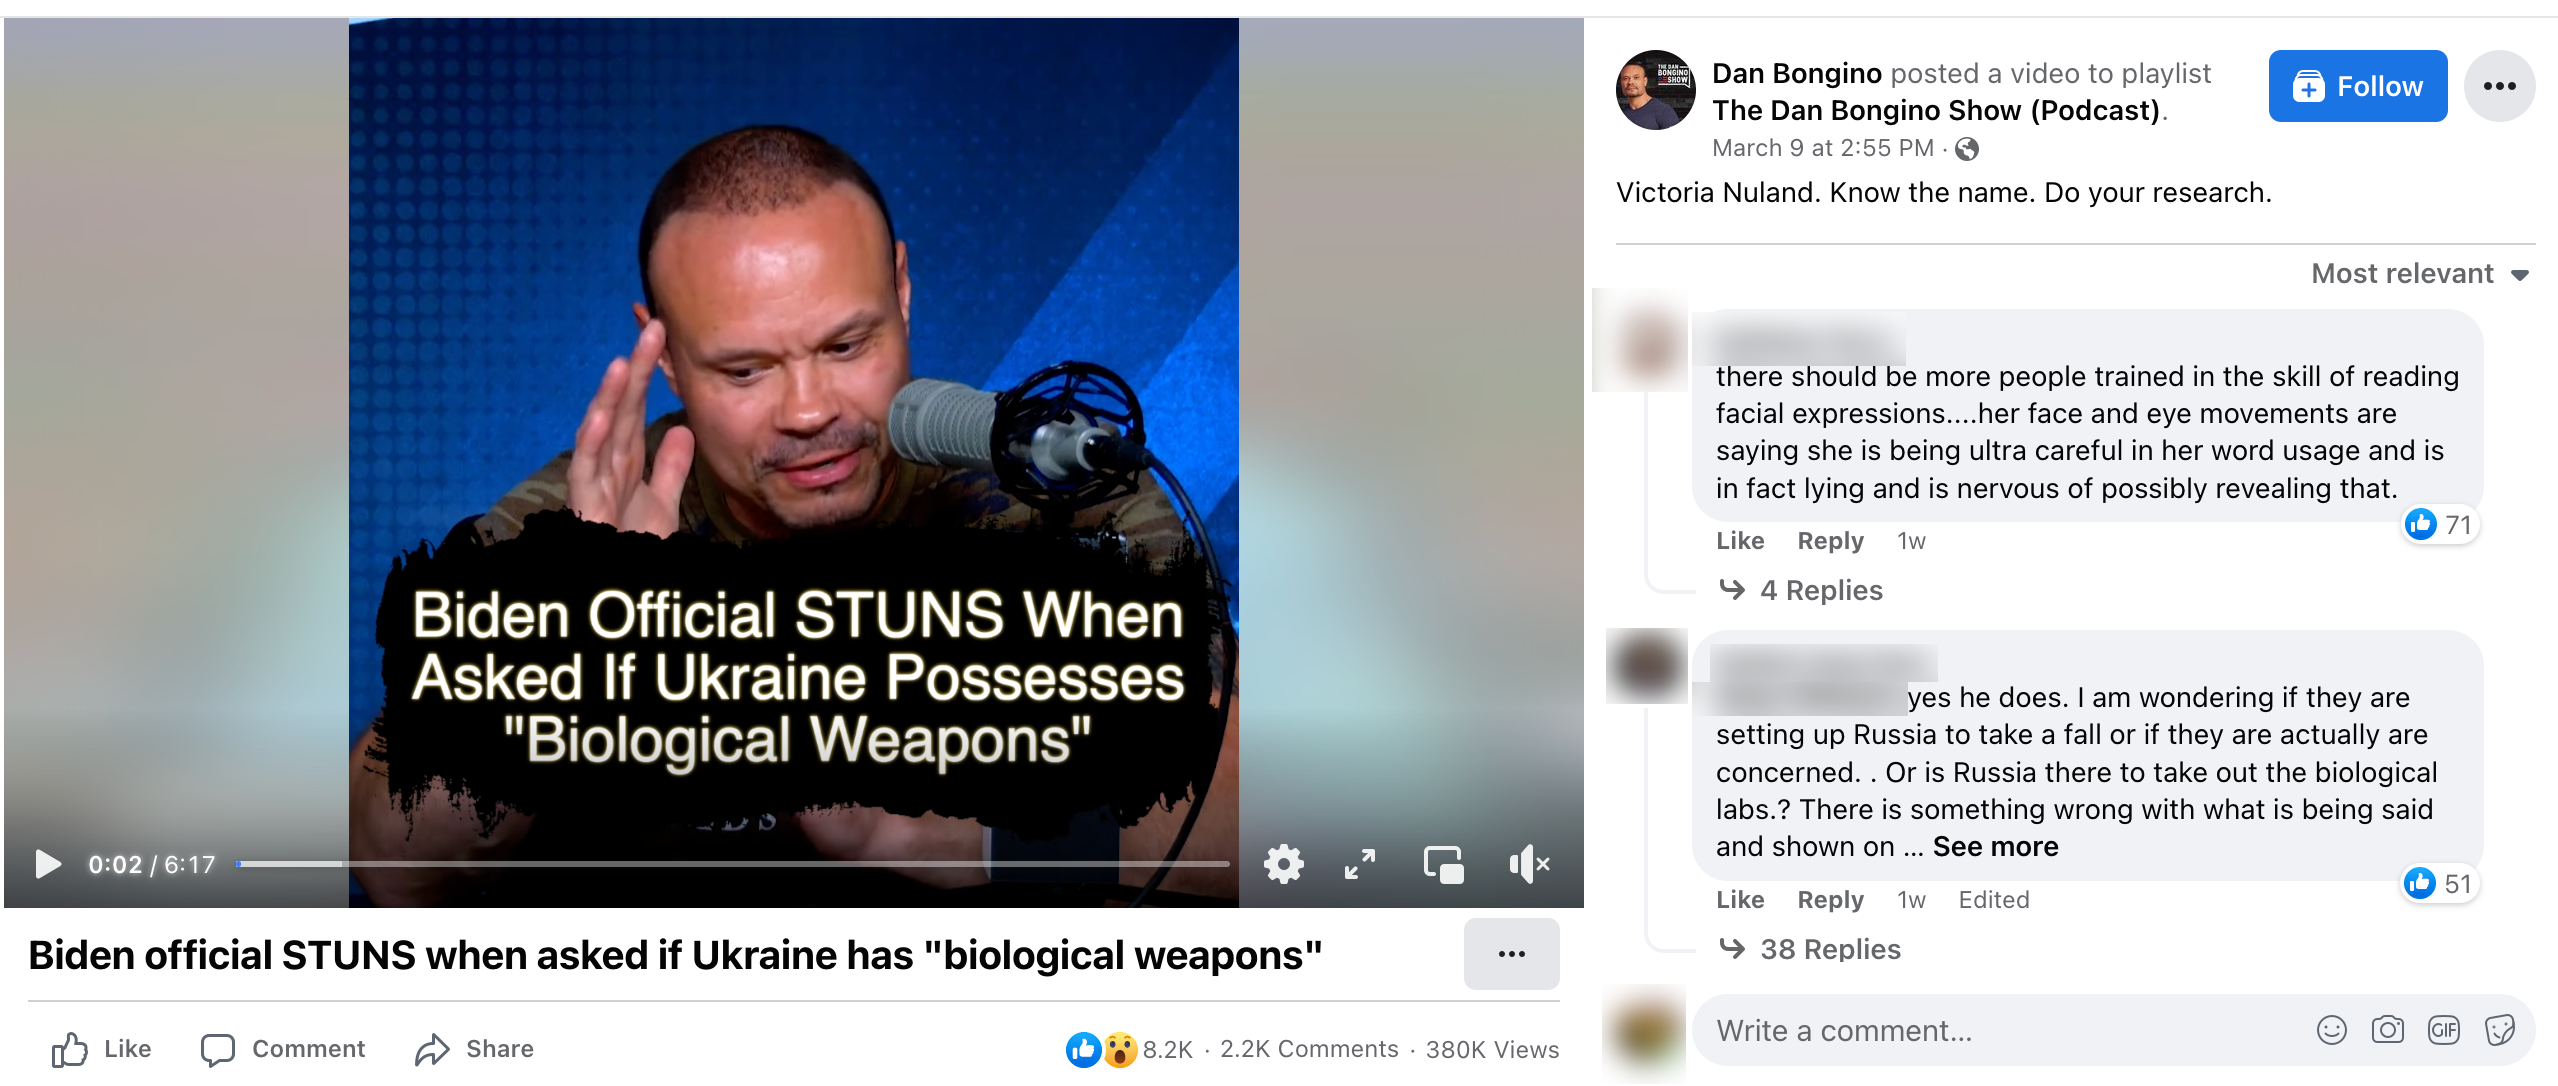Expand comment with See more
Screen dimensions: 2558x1086
point(1995,847)
